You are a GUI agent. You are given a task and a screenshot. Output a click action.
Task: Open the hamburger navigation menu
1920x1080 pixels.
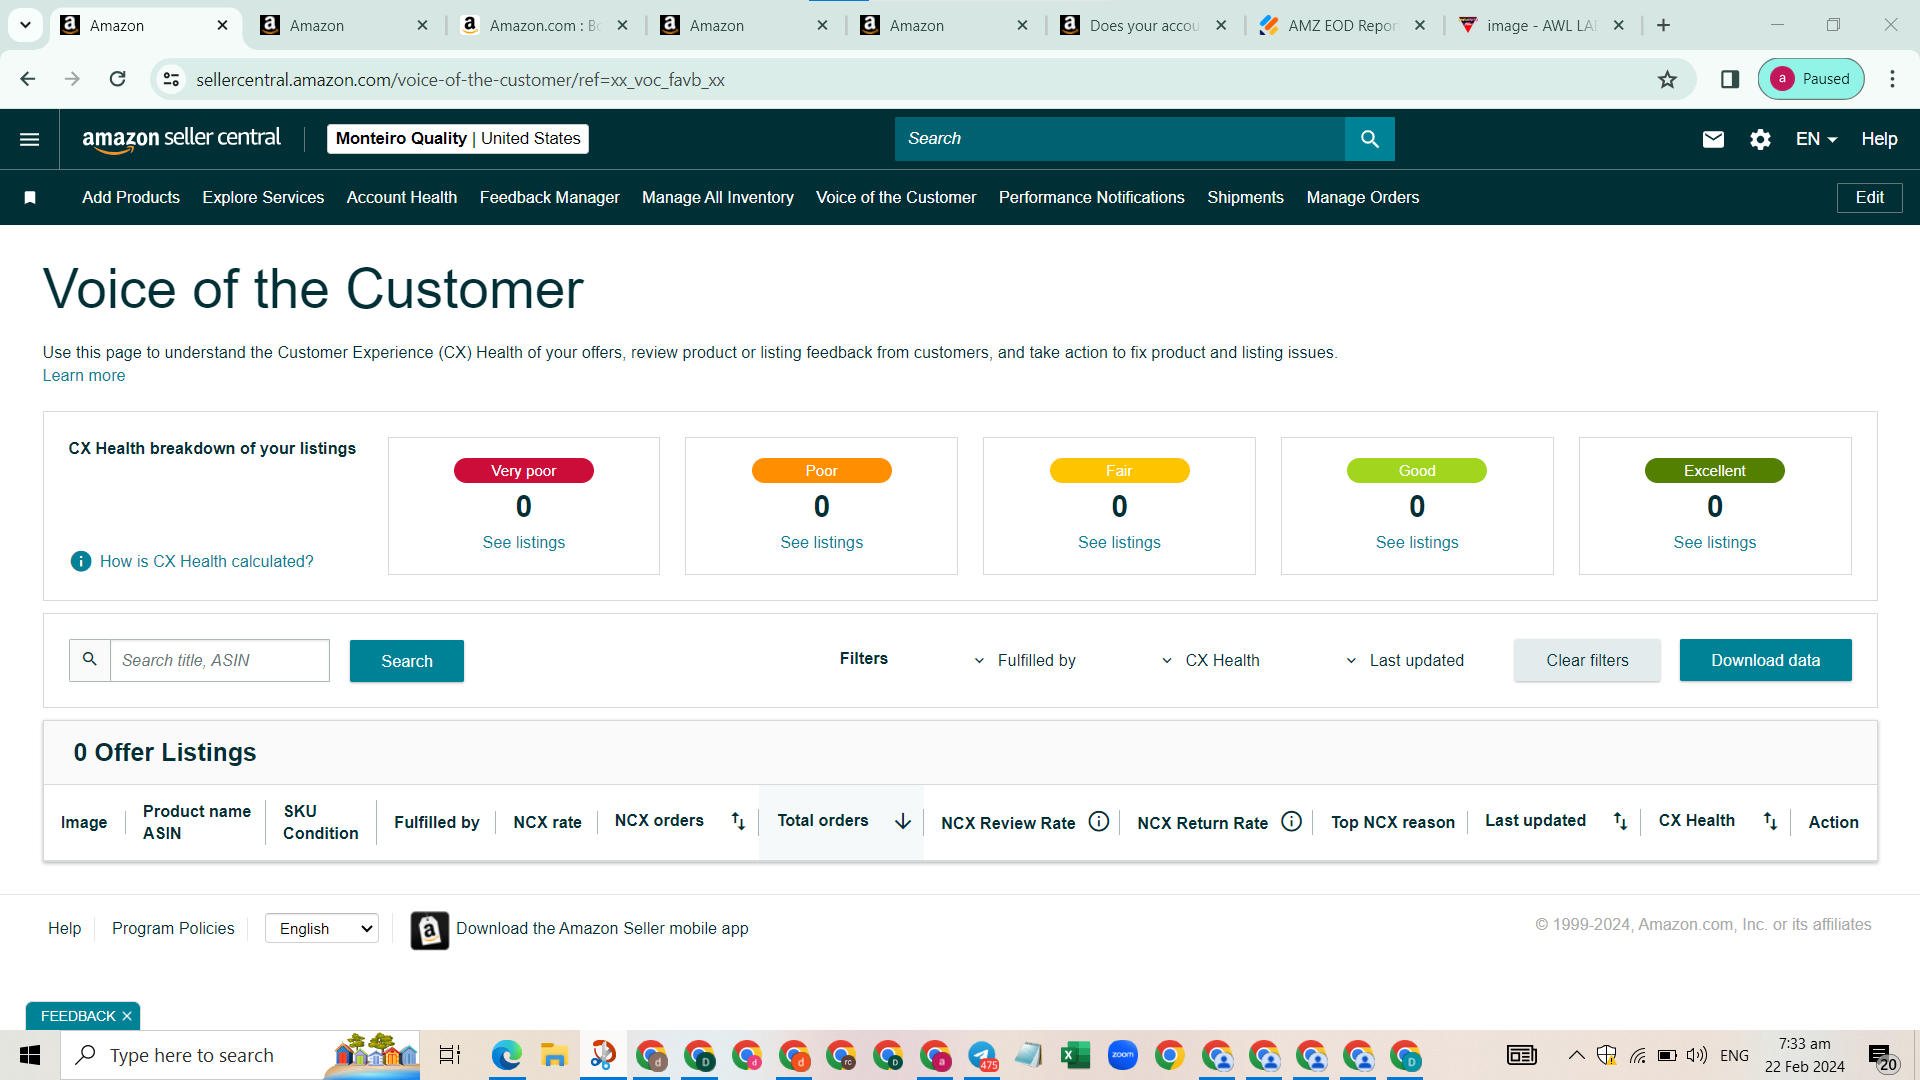coord(30,139)
